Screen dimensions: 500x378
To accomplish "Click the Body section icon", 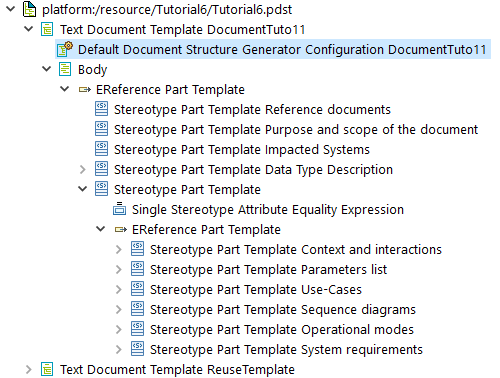I will tap(65, 69).
